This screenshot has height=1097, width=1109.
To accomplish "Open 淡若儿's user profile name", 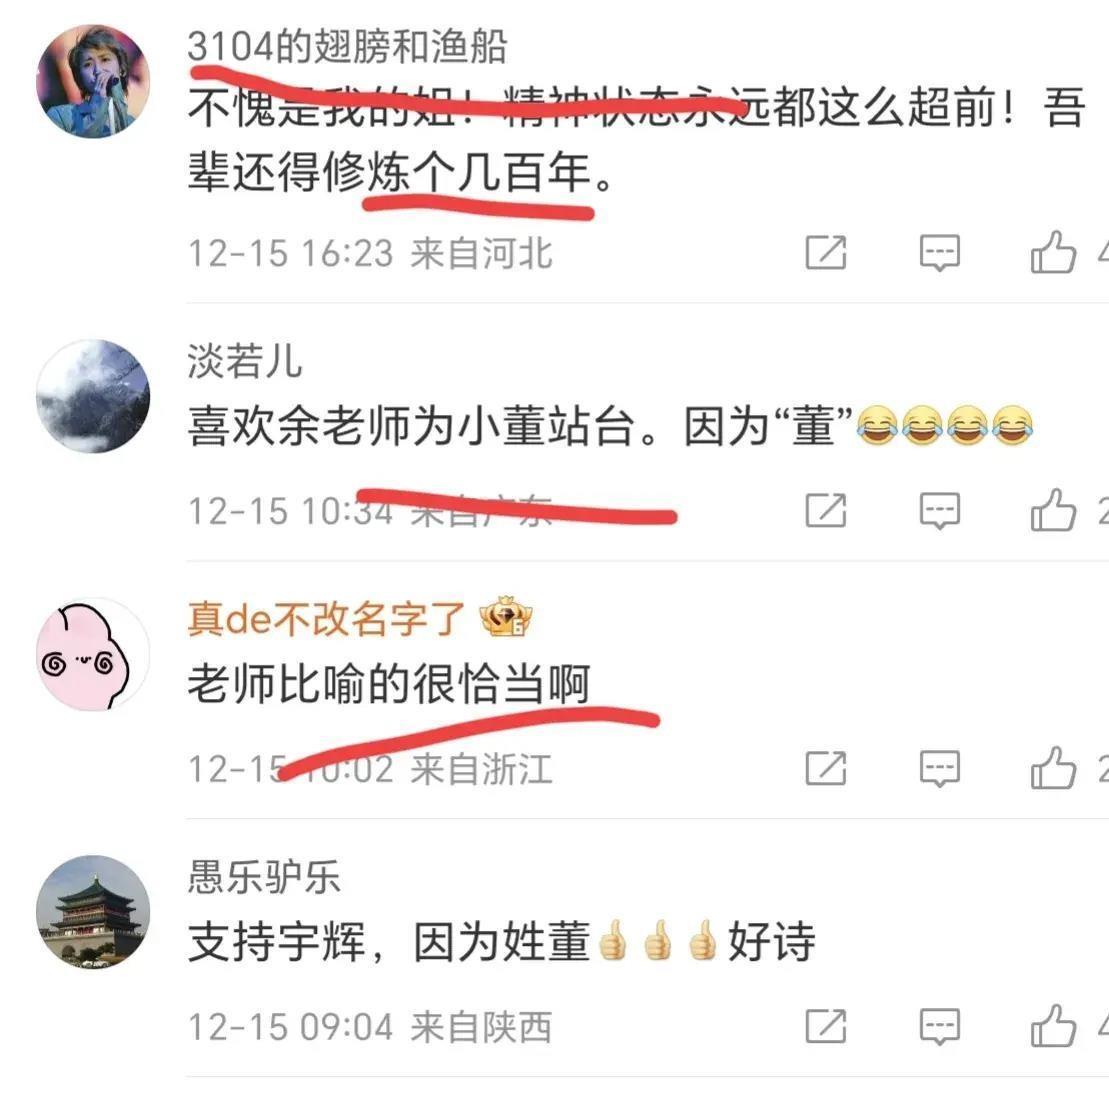I will 245,361.
